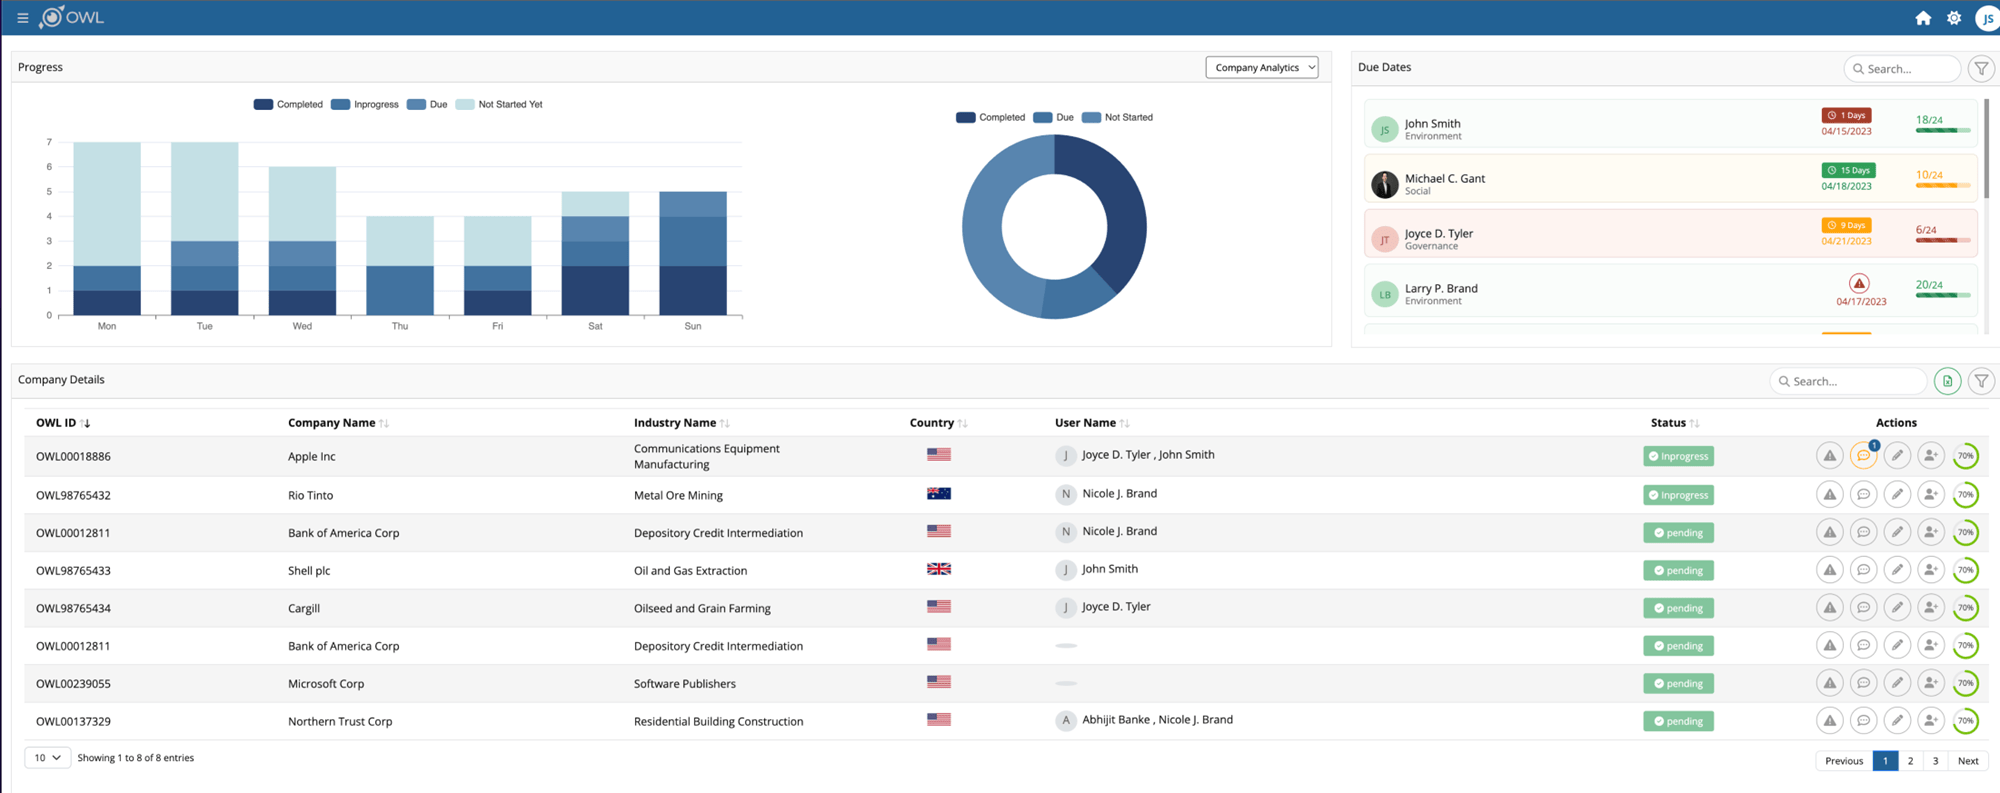
Task: Assign user to Microsoft Corp row
Action: (1931, 683)
